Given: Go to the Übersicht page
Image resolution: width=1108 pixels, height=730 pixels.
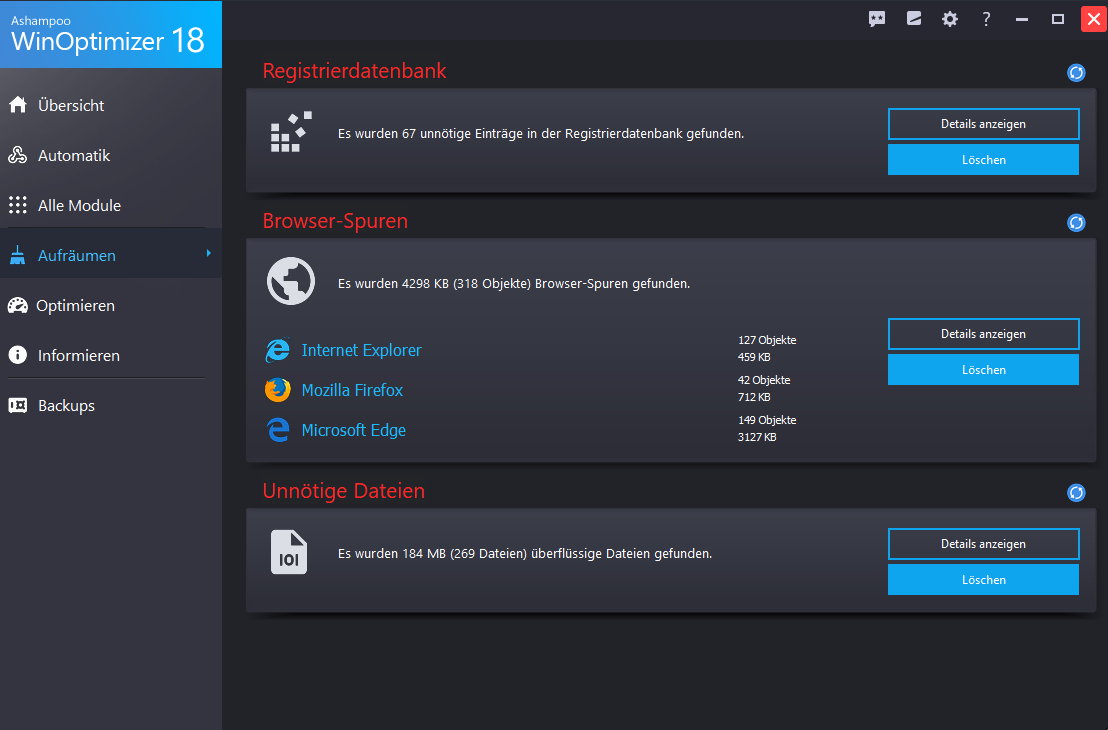Looking at the screenshot, I should click(x=71, y=105).
